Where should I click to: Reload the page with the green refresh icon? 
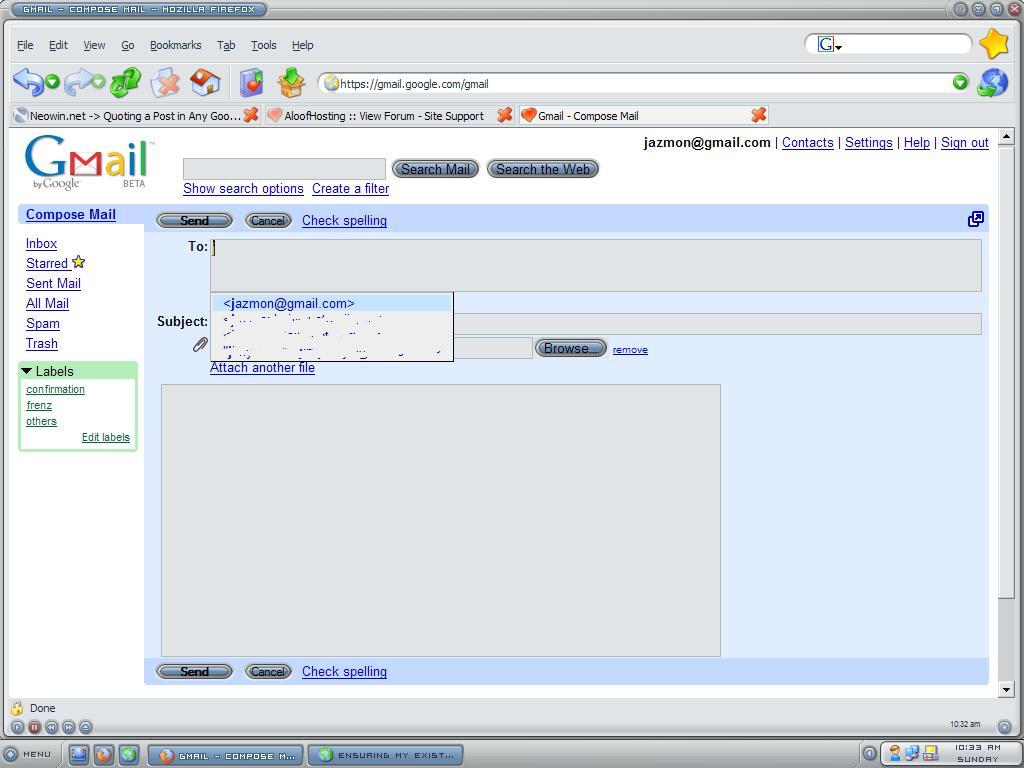click(x=125, y=83)
